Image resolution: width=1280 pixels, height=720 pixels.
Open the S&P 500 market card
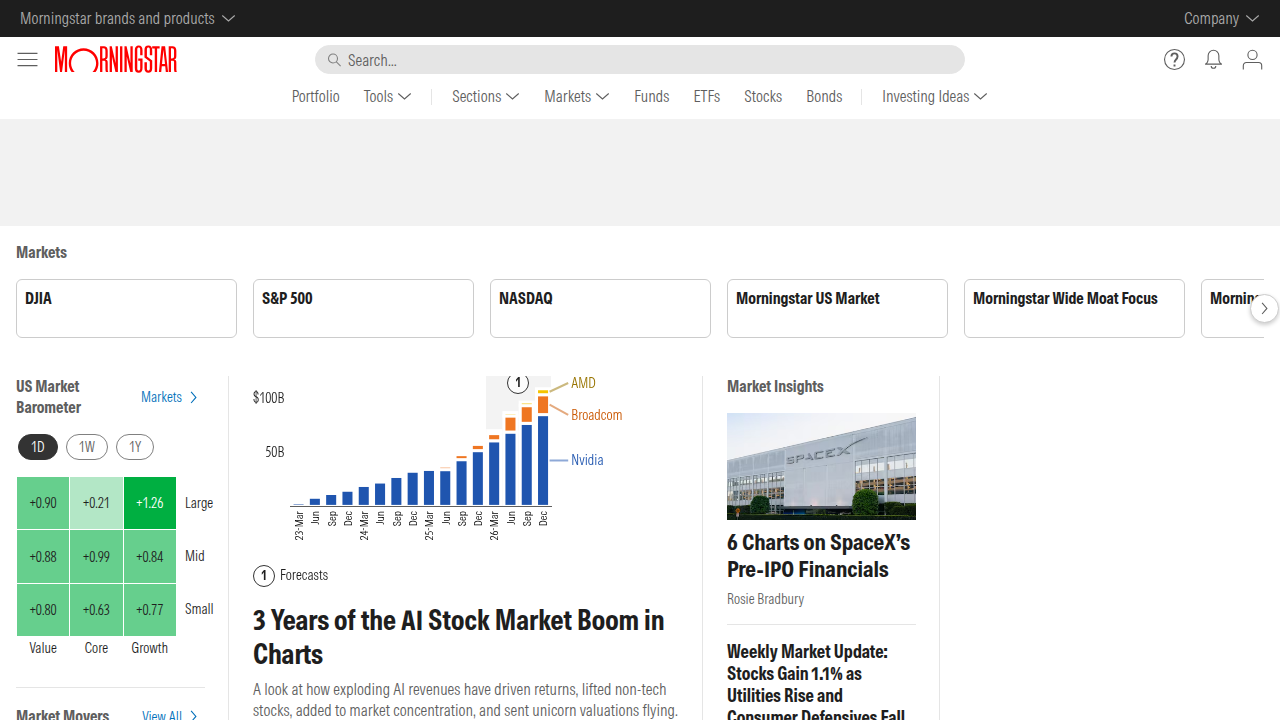tap(363, 308)
